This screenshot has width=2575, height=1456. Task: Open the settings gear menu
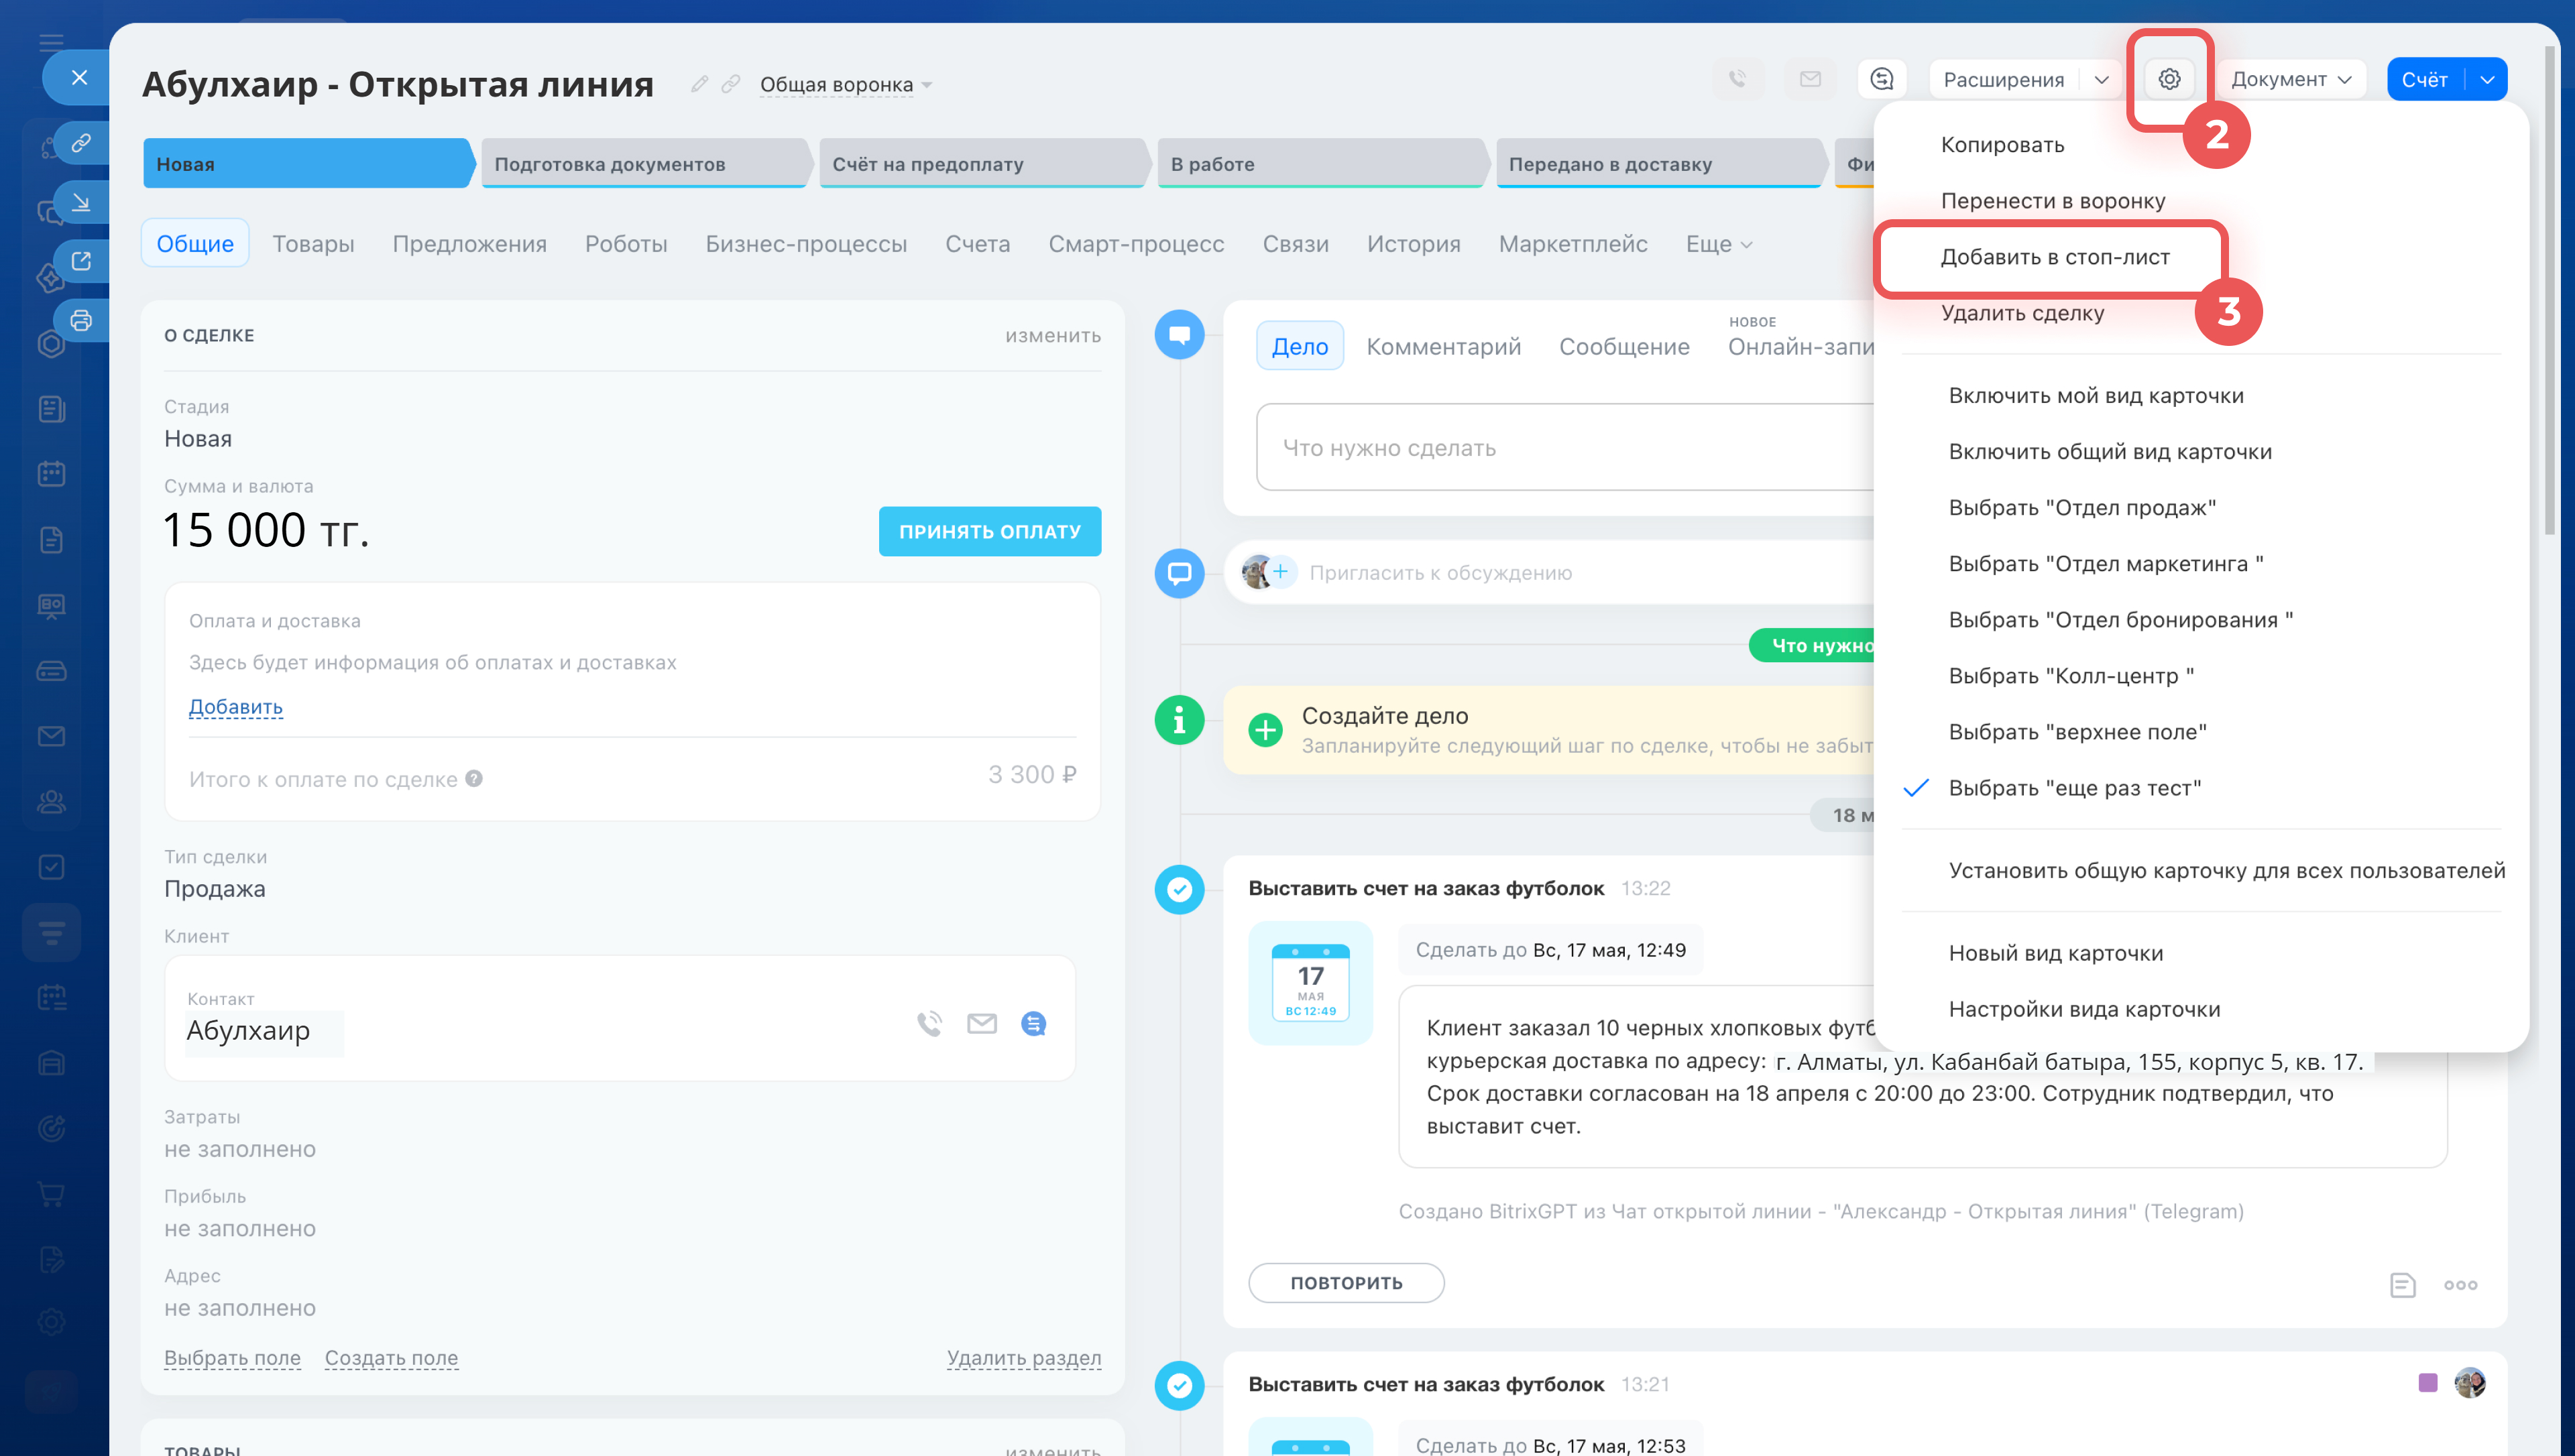2169,79
